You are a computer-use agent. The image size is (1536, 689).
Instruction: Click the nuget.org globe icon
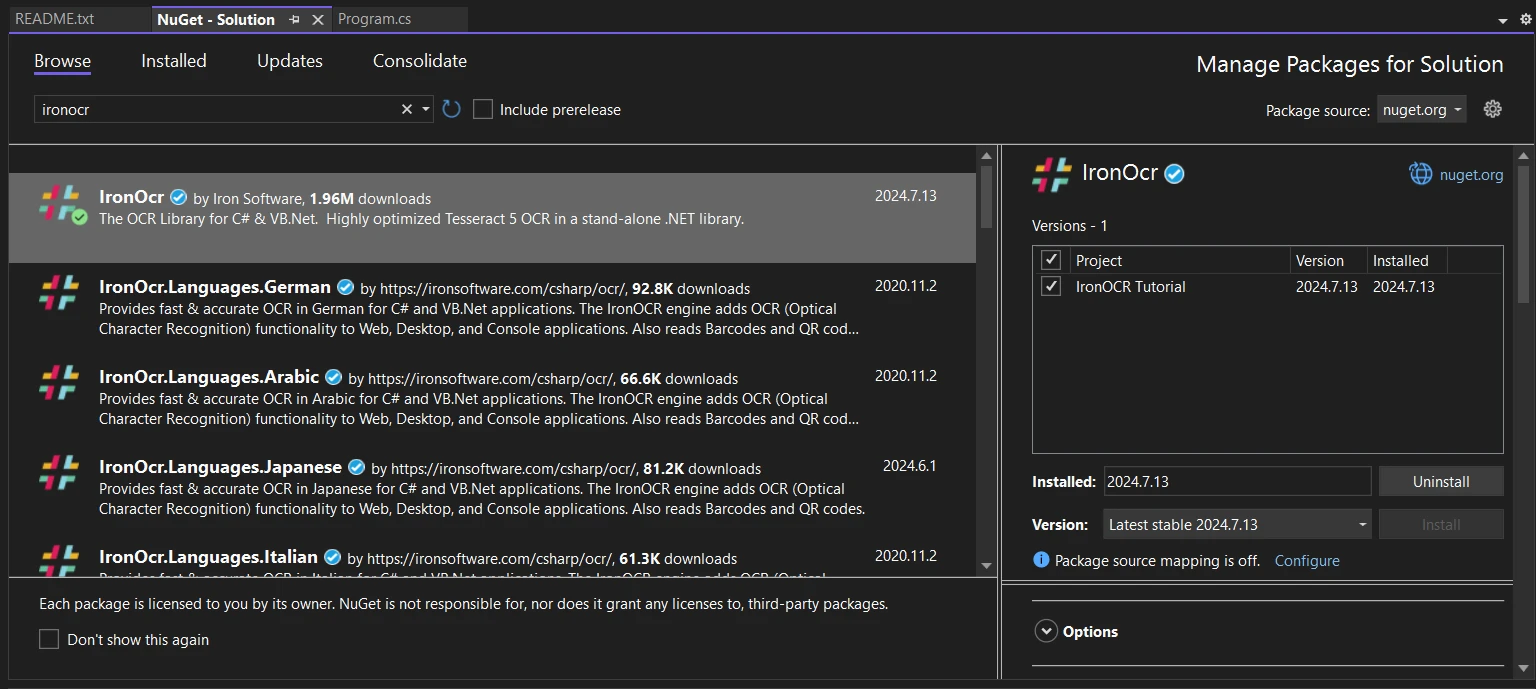pyautogui.click(x=1420, y=174)
